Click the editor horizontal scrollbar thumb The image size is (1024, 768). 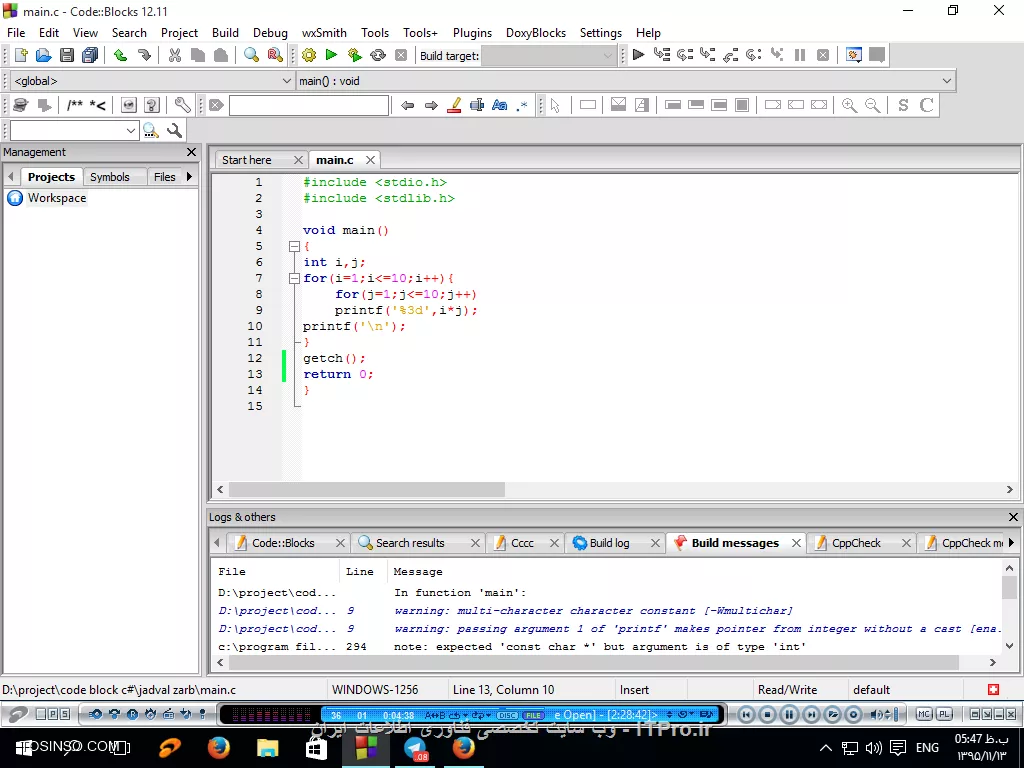tap(366, 489)
